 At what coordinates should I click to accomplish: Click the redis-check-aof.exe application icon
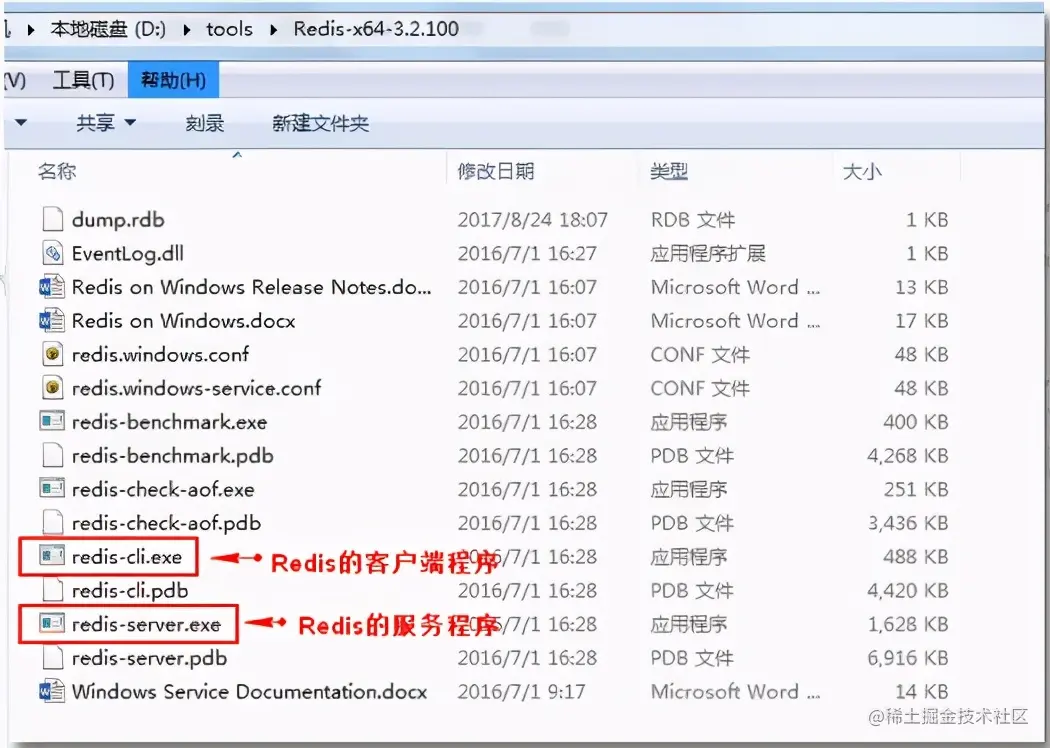[x=52, y=489]
